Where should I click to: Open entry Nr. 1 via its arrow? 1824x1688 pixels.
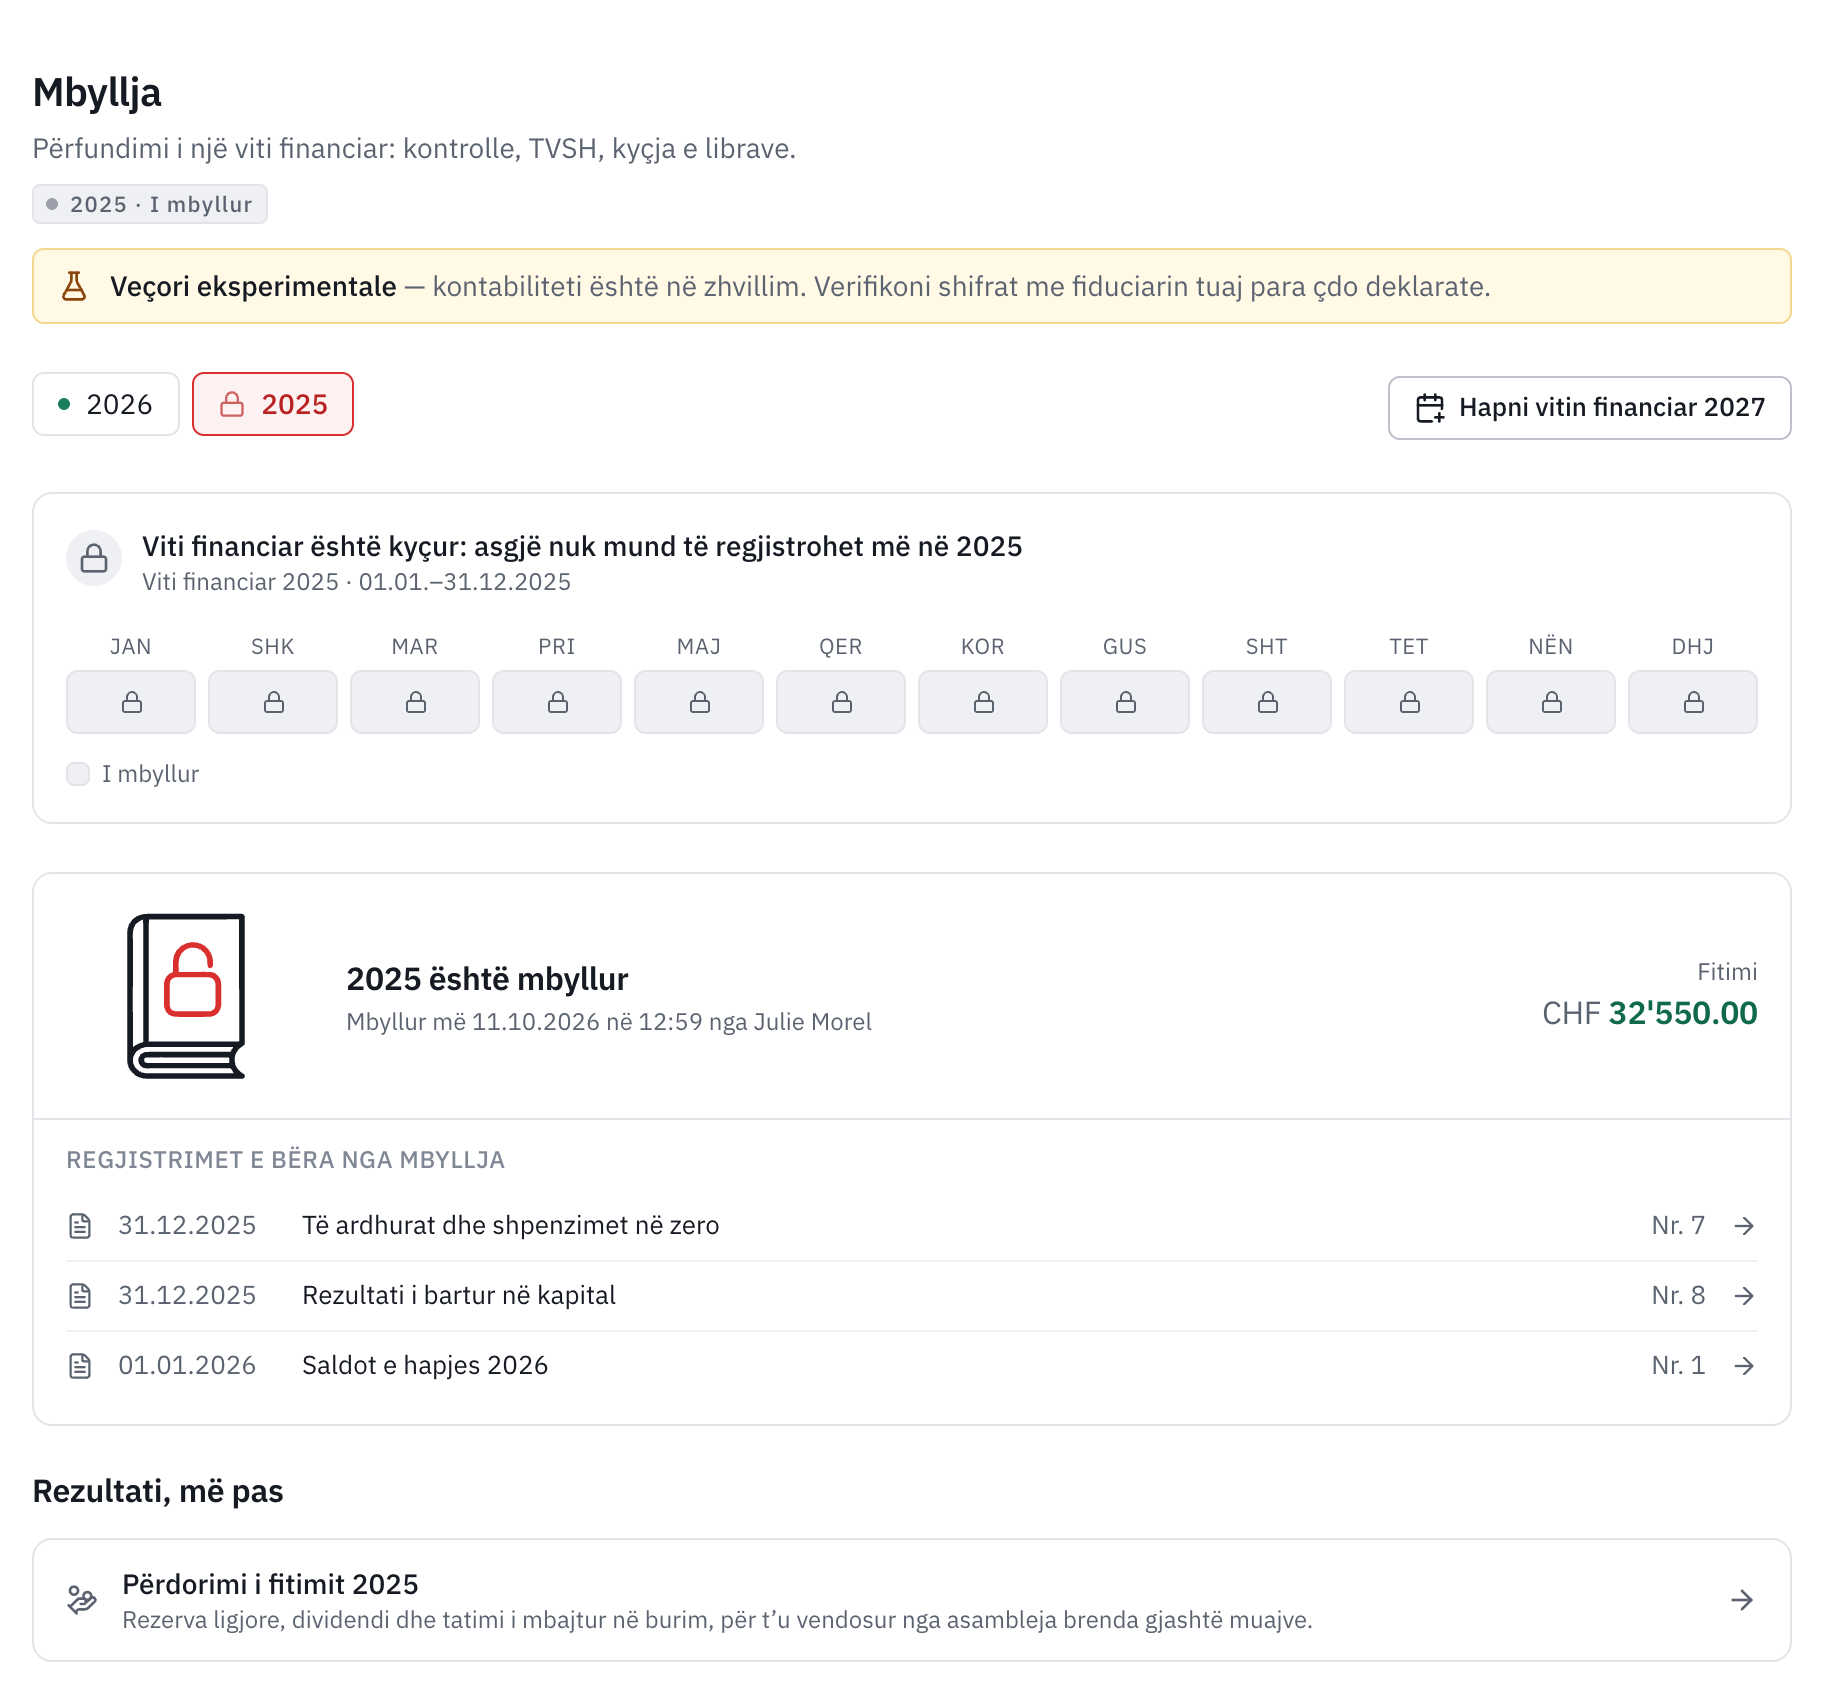(1744, 1366)
